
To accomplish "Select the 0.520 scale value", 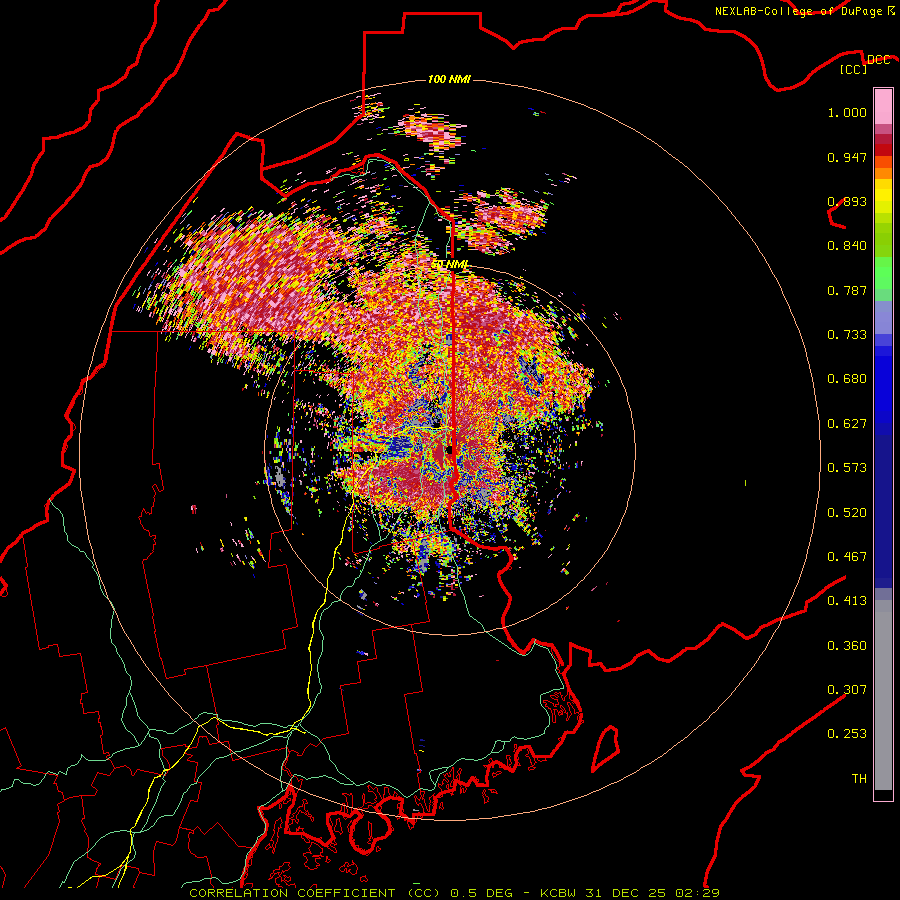I will point(847,513).
